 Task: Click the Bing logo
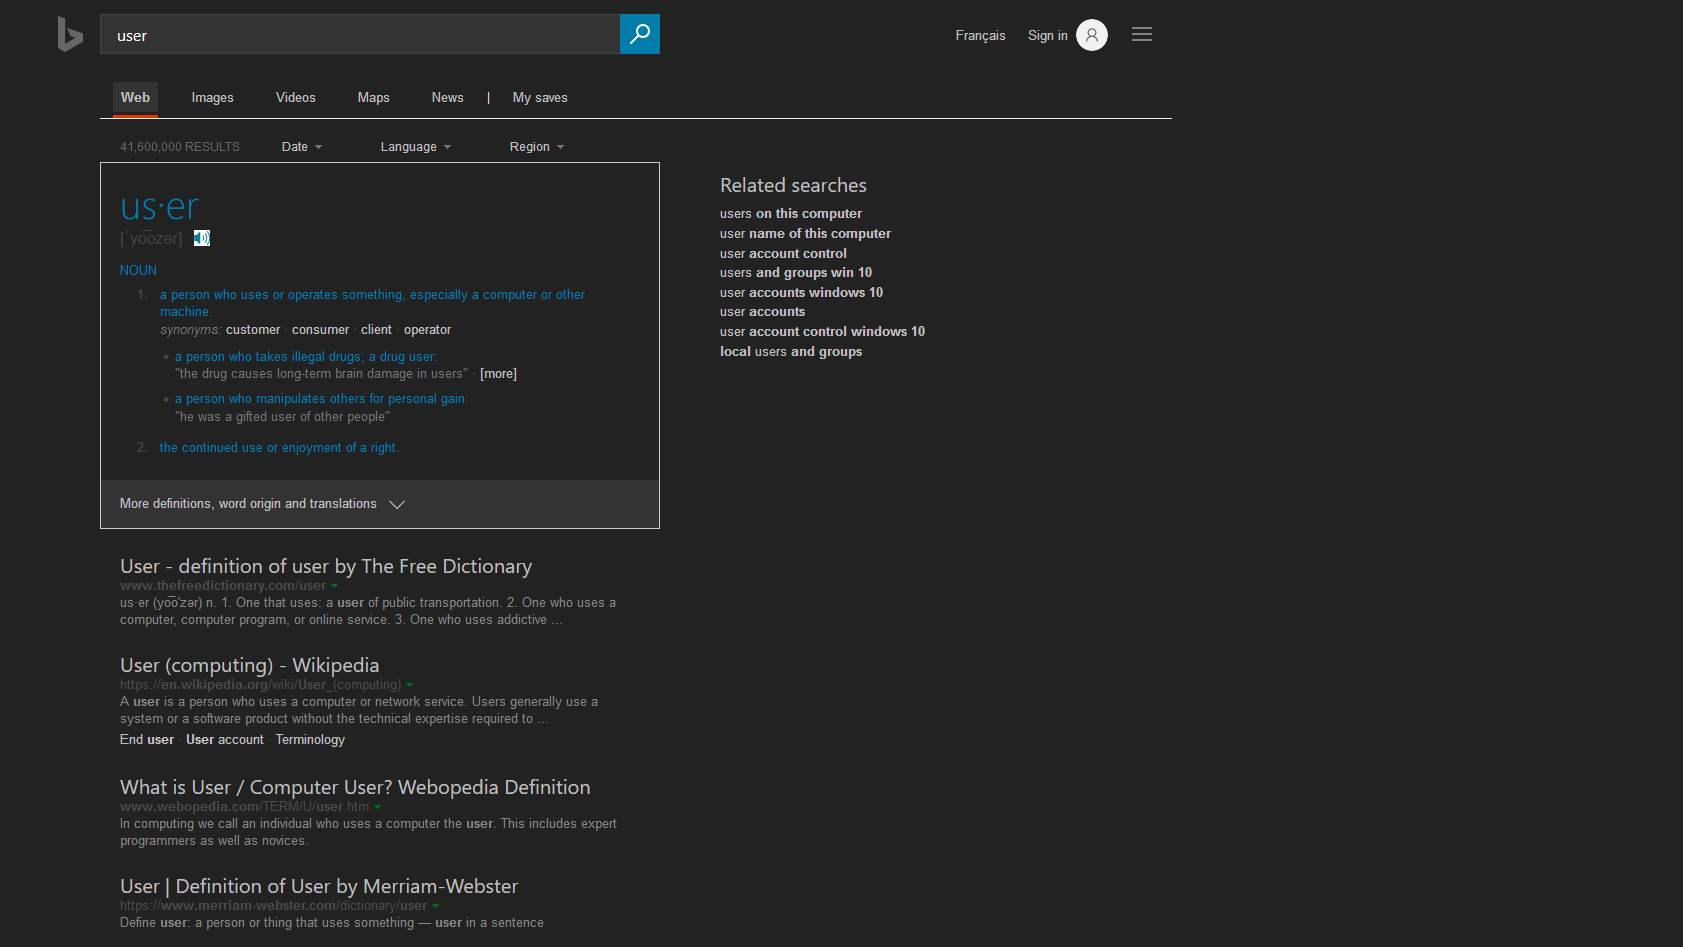pos(69,33)
